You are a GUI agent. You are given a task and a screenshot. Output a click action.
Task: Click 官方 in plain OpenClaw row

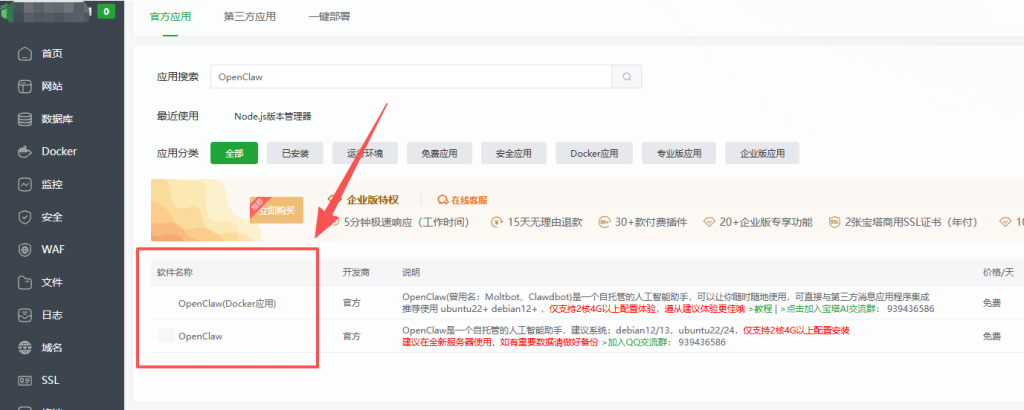351,336
